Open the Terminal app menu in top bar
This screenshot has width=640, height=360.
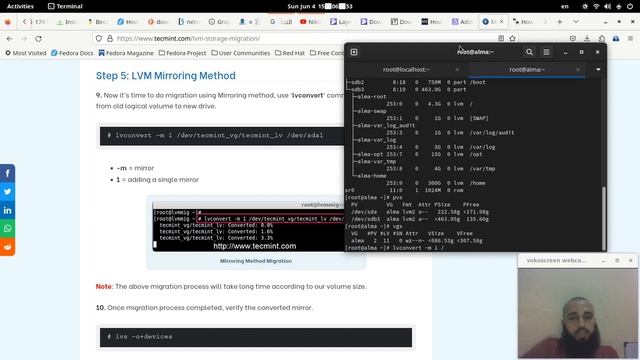(65, 6)
